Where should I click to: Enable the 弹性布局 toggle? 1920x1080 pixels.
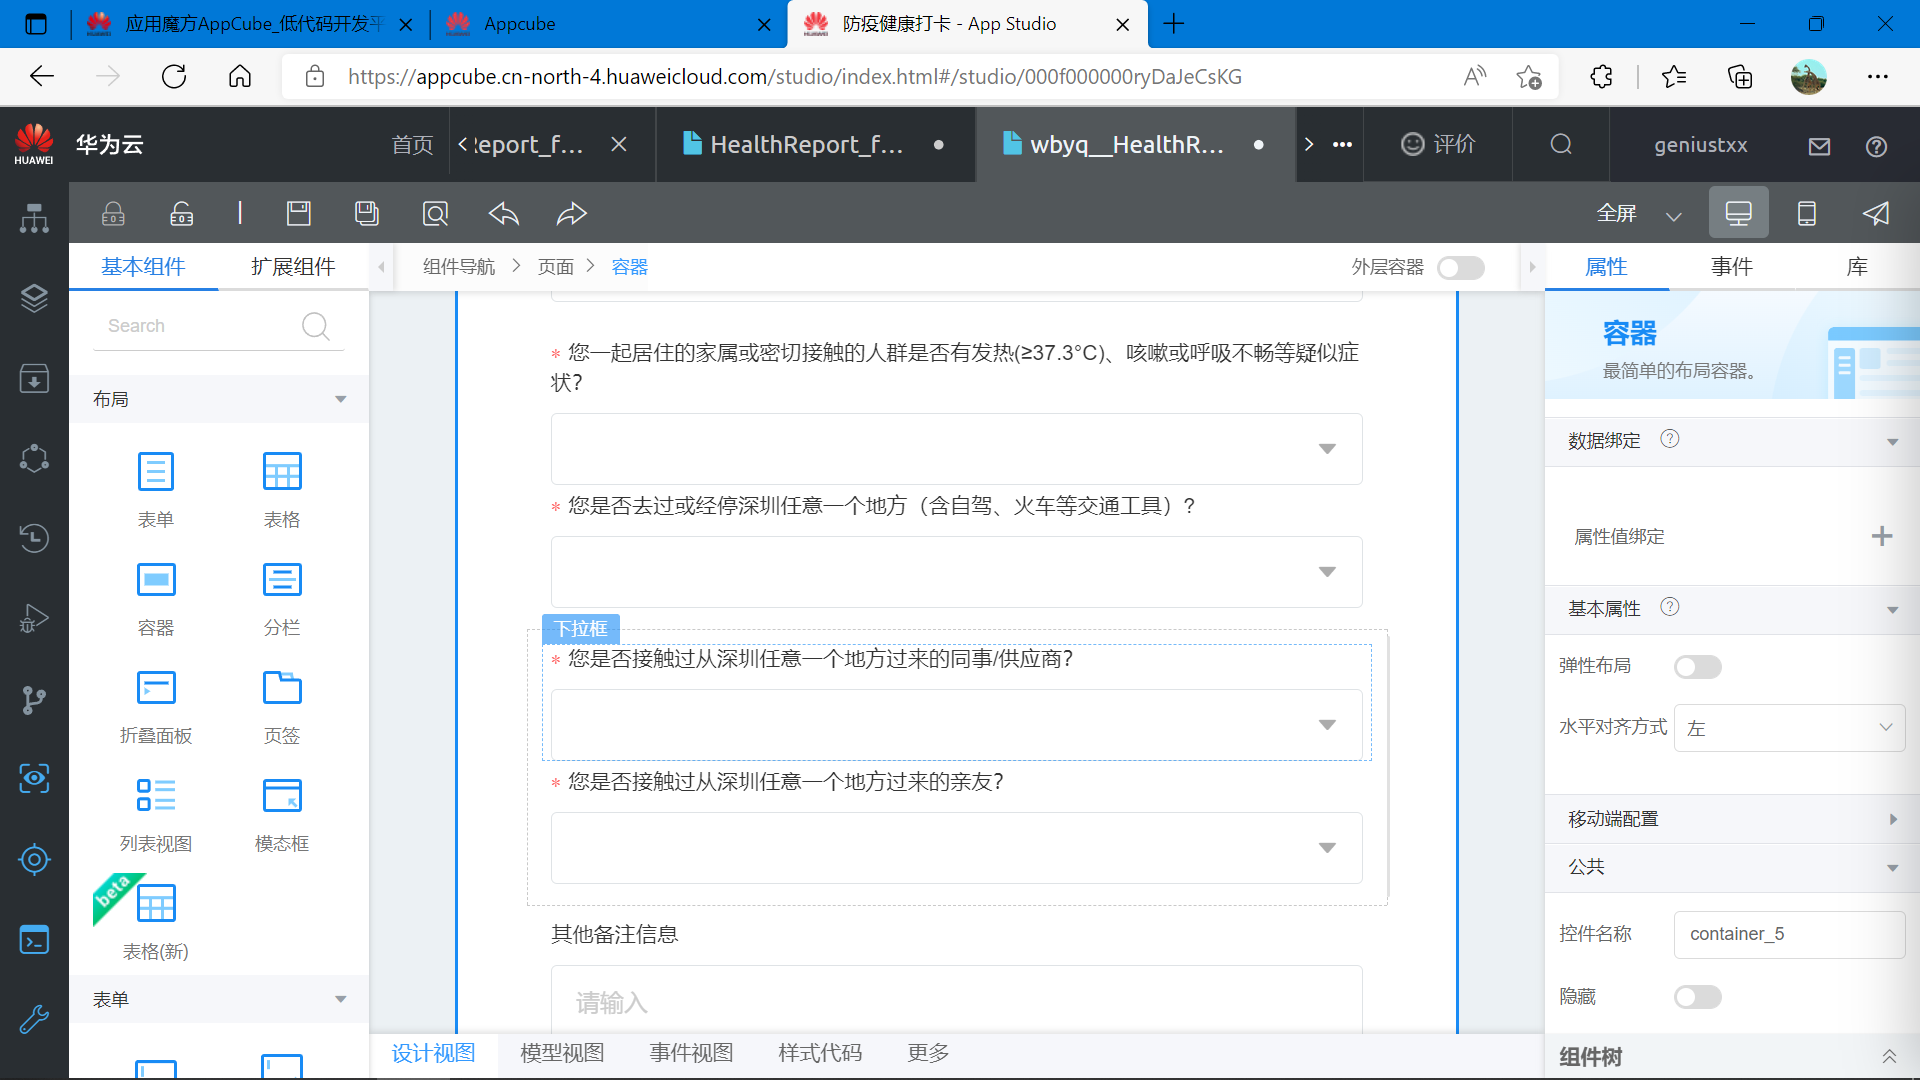1697,665
